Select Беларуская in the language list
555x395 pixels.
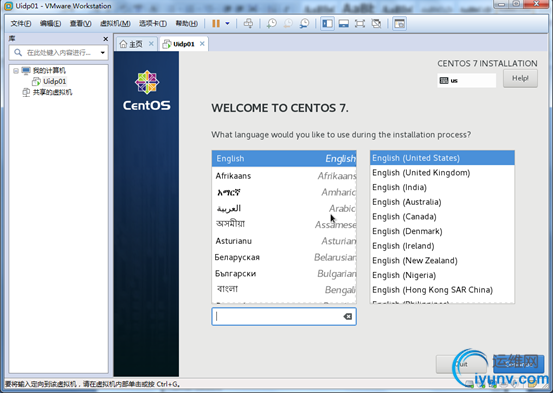pos(284,257)
